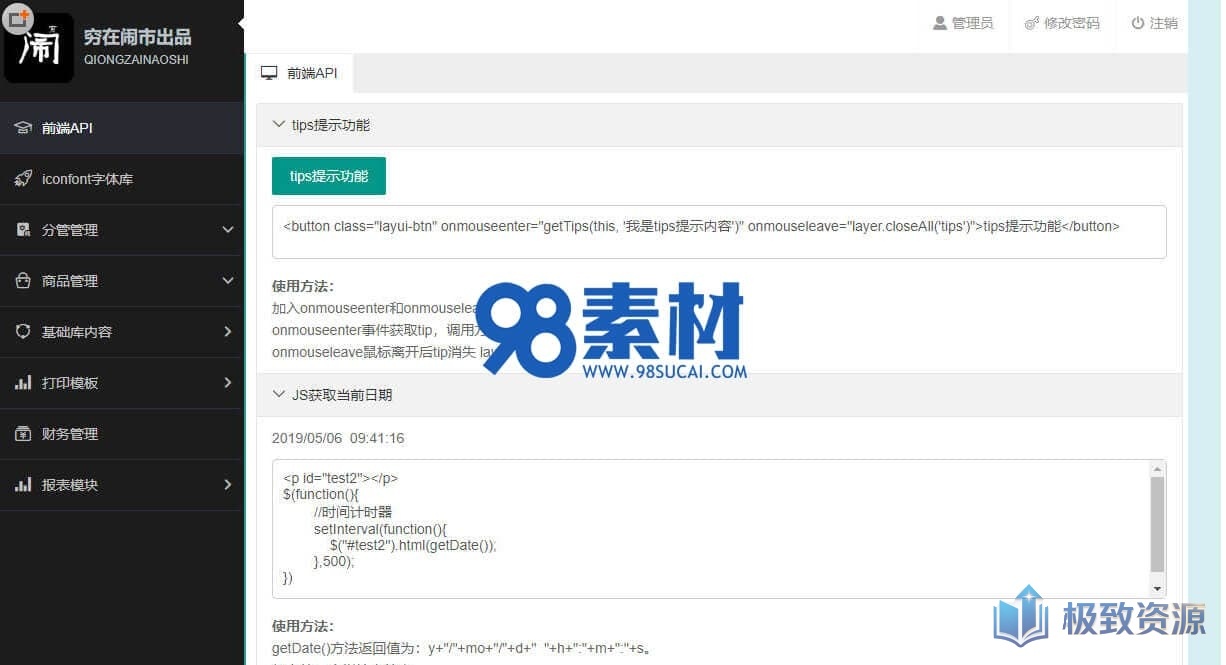Click inside the test2 script code area
The height and width of the screenshot is (665, 1226).
(x=710, y=529)
